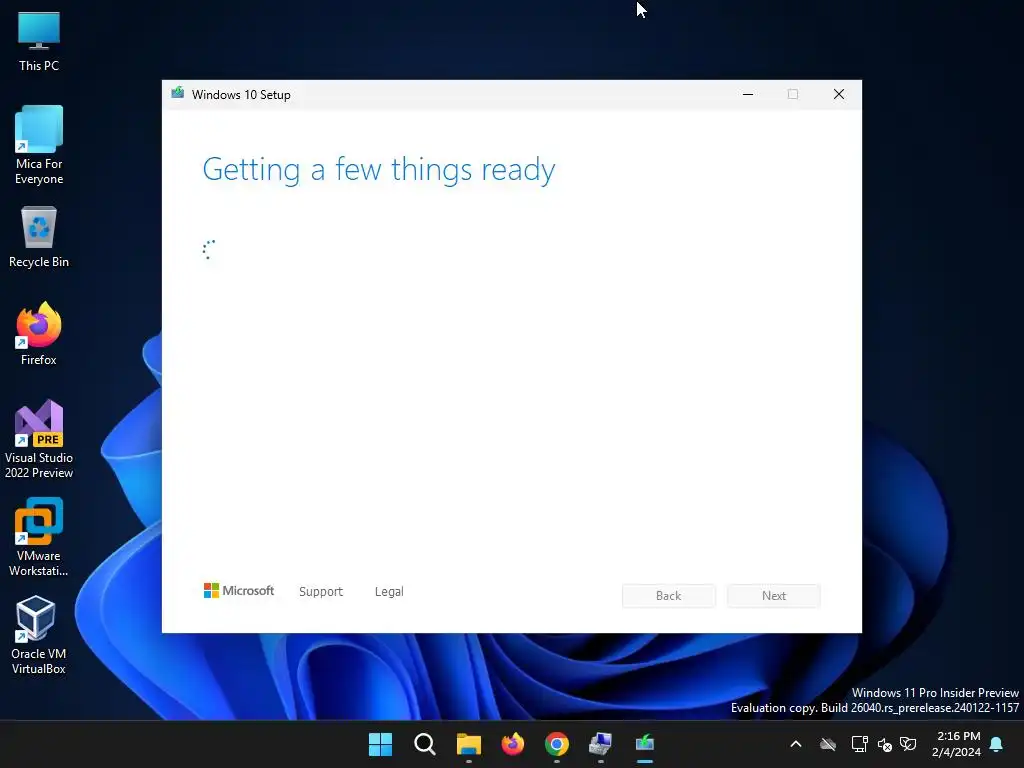Open This PC desktop icon
This screenshot has height=768, width=1024.
(39, 41)
